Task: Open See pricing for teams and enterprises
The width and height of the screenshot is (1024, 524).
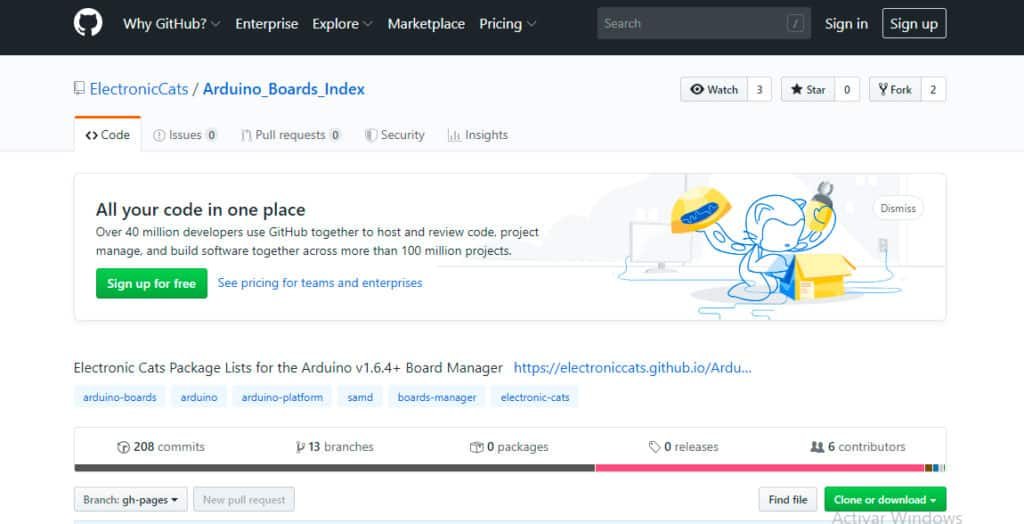Action: 320,283
